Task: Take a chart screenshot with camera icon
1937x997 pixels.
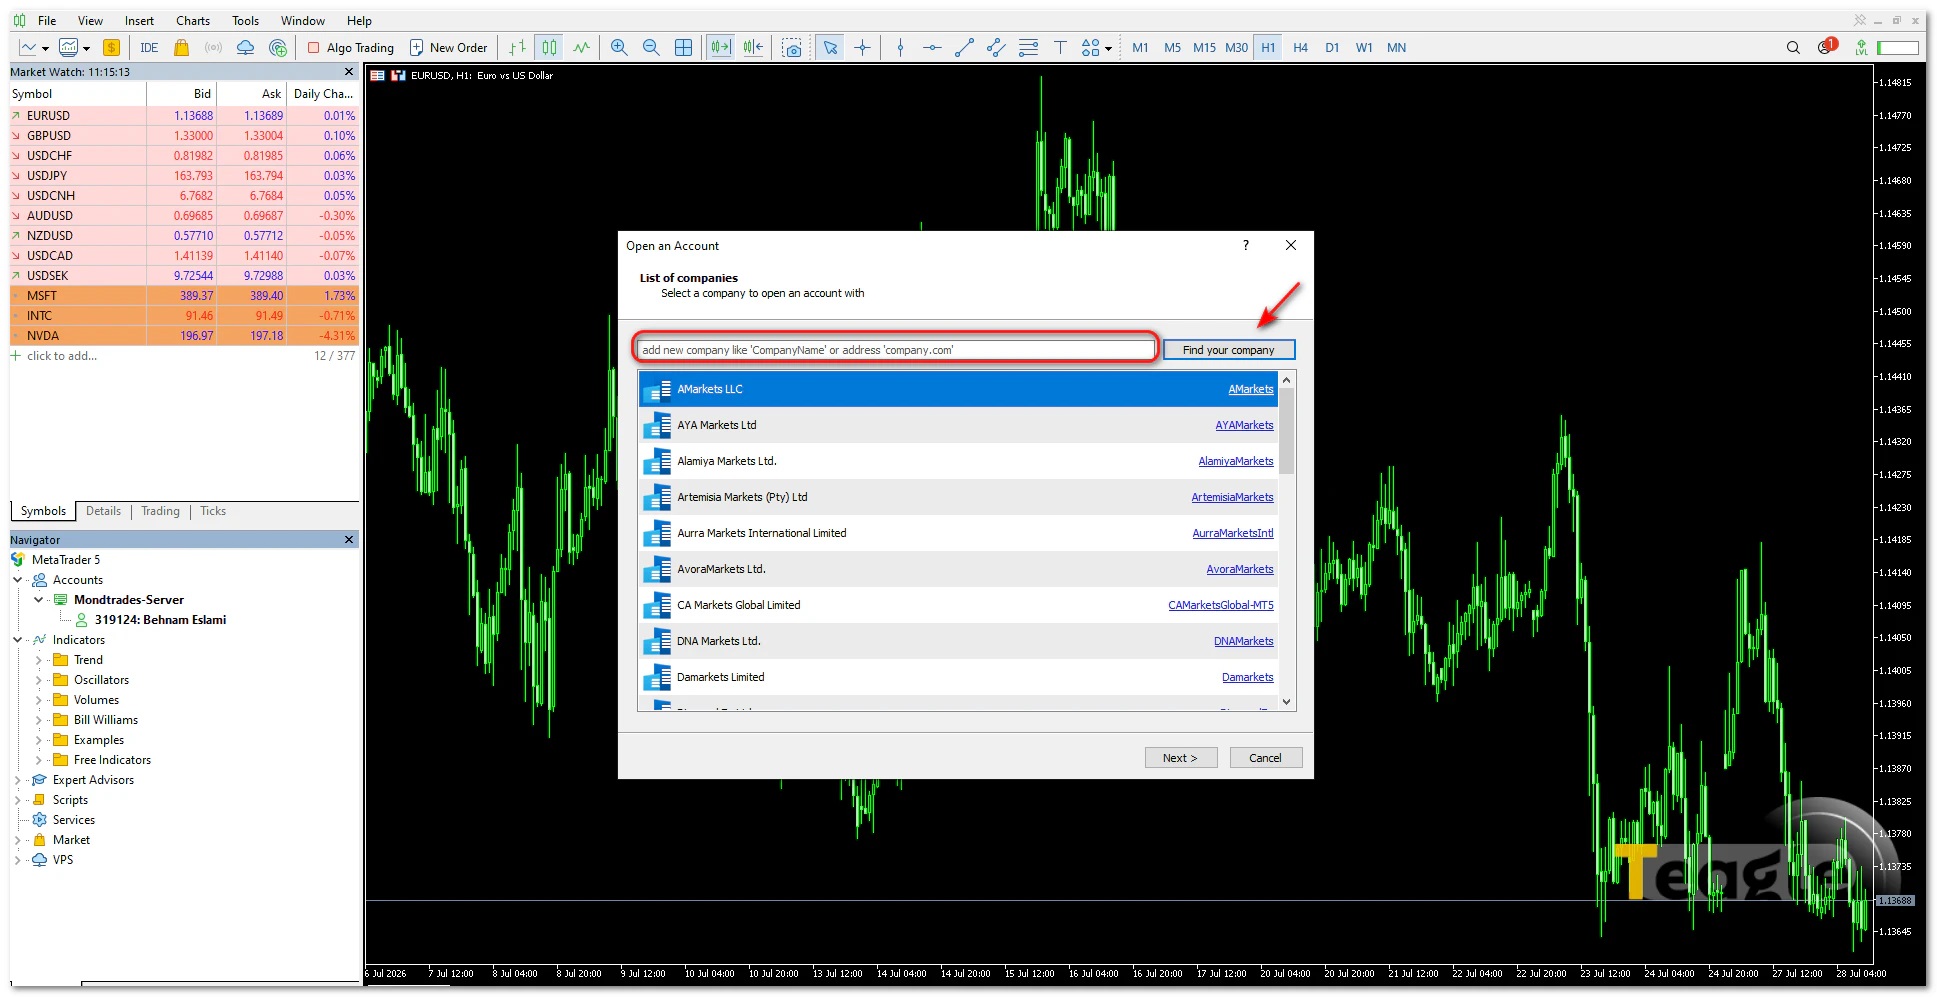Action: tap(792, 47)
